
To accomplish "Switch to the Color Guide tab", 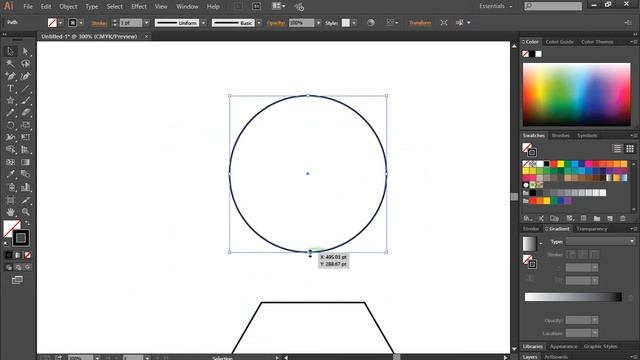I will 560,42.
